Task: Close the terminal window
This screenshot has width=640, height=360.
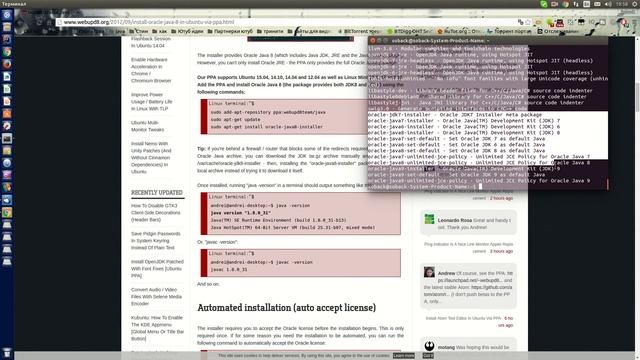Action: tap(372, 41)
